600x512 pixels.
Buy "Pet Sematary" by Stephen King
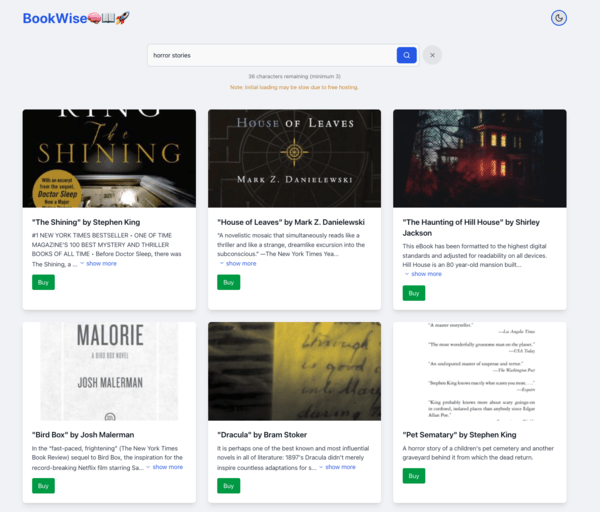coord(414,476)
